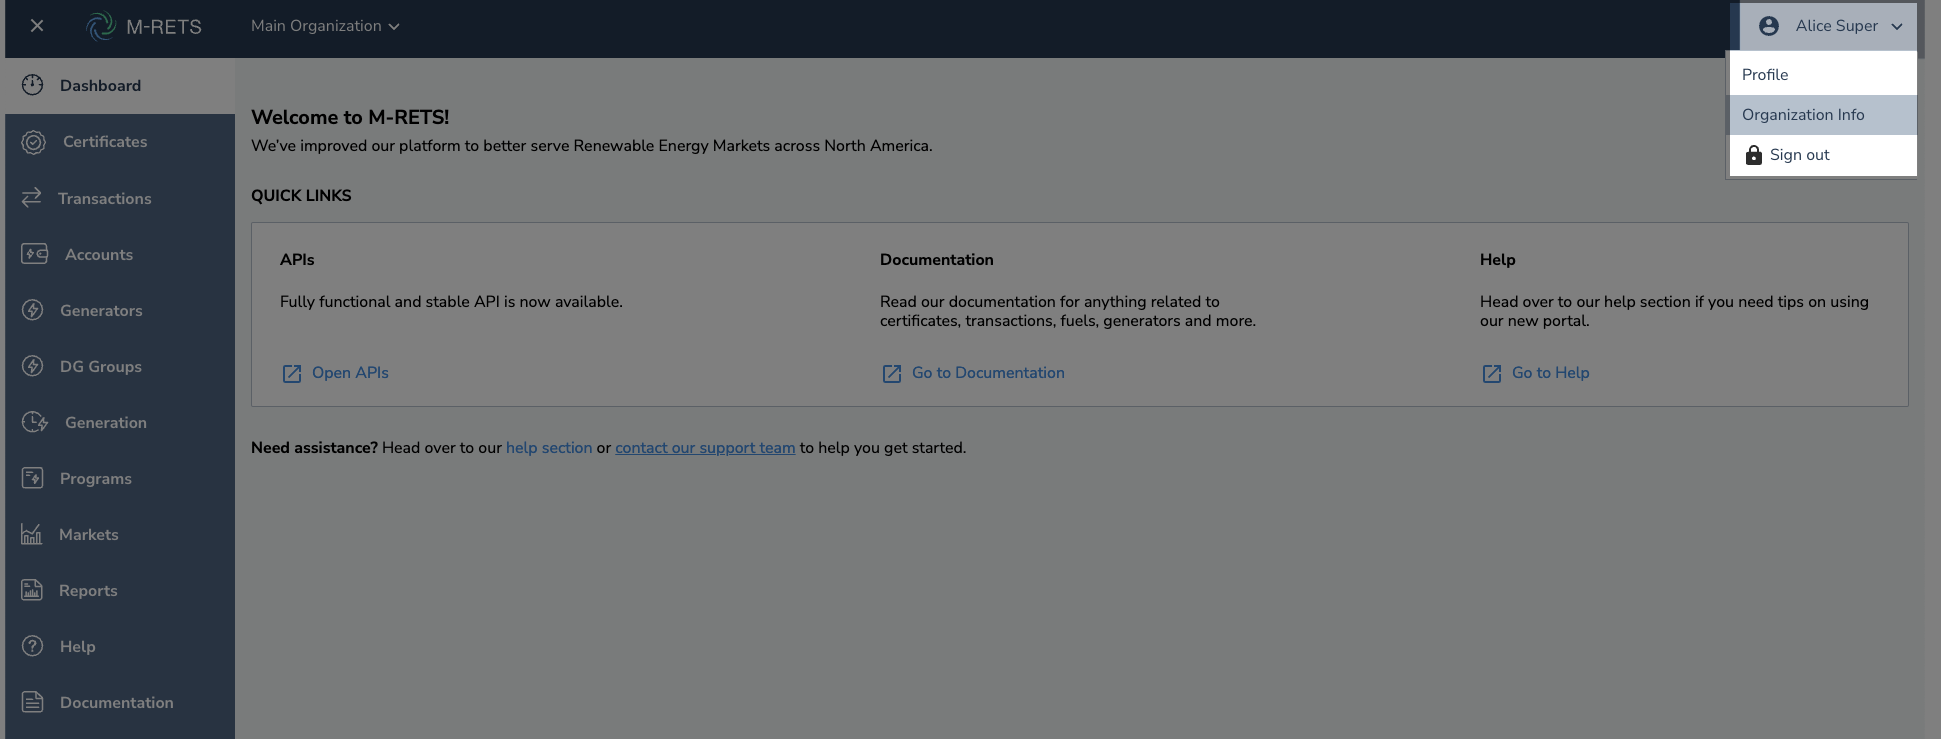Viewport: 1941px width, 739px height.
Task: Go to Generation in the sidebar
Action: coord(120,422)
